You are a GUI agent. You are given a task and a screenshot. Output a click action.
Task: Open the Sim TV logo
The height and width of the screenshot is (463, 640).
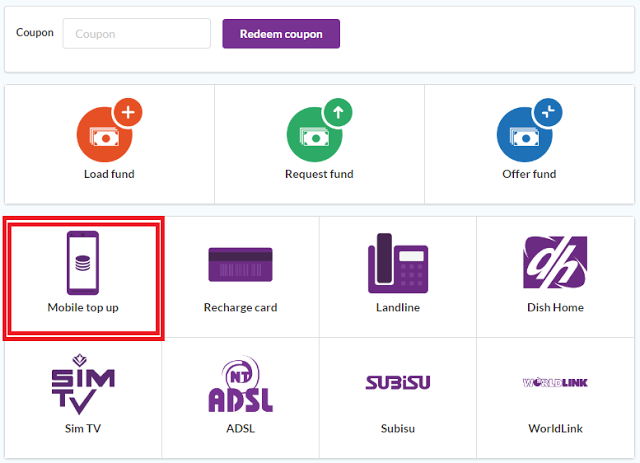click(x=82, y=385)
